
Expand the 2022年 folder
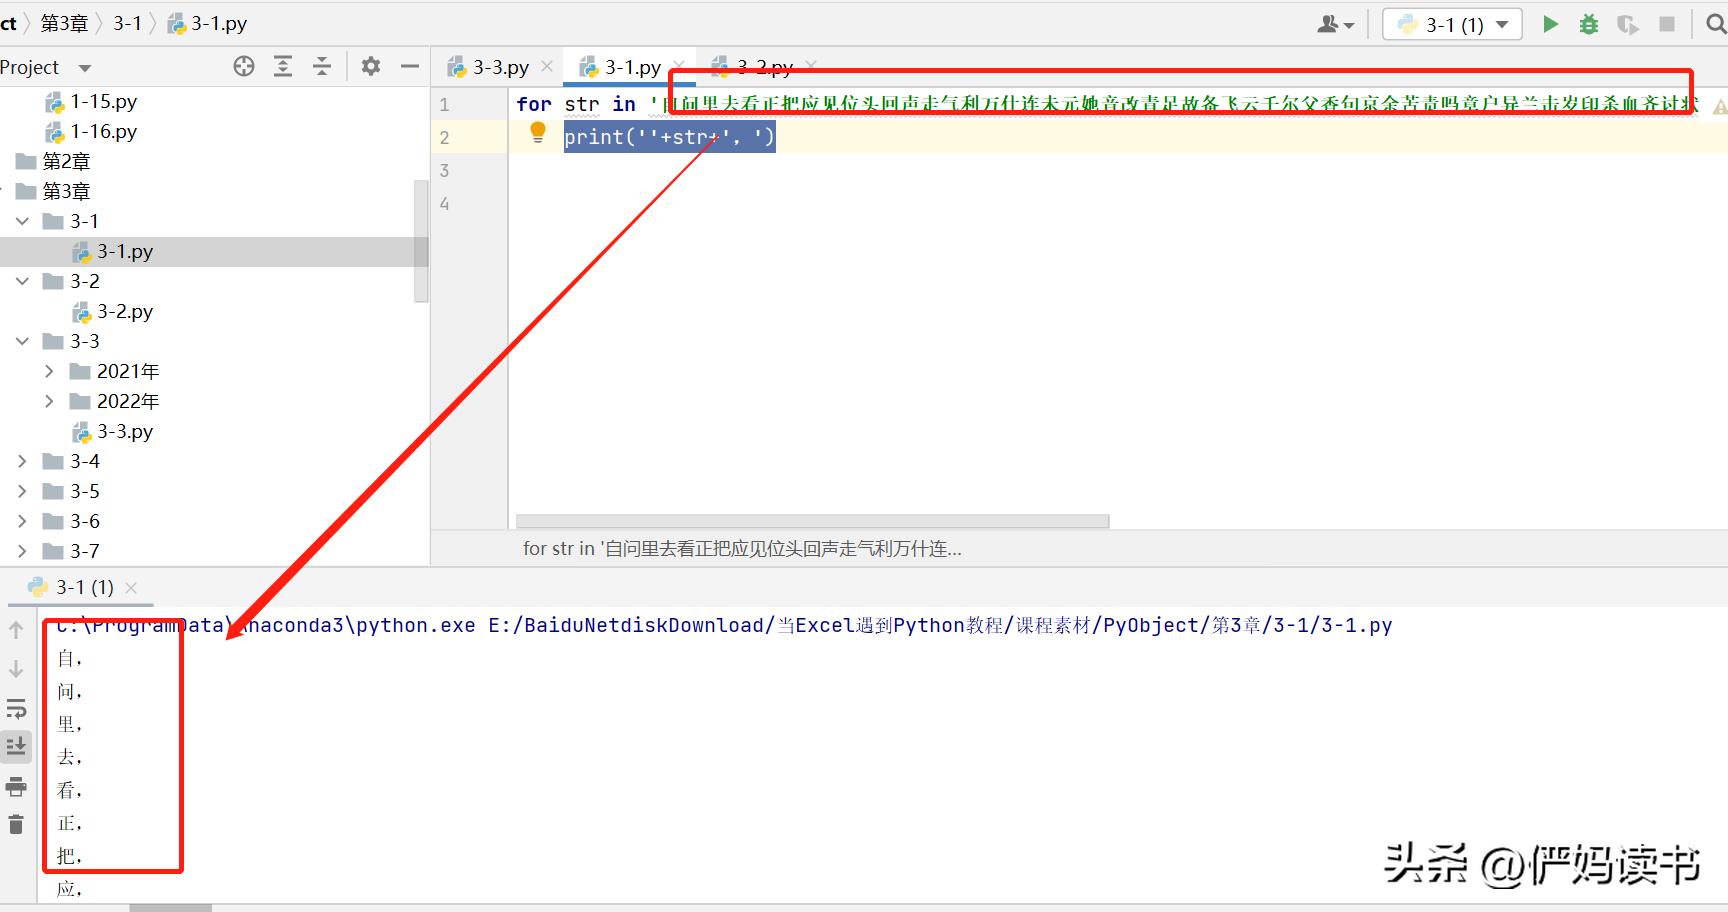(x=49, y=401)
